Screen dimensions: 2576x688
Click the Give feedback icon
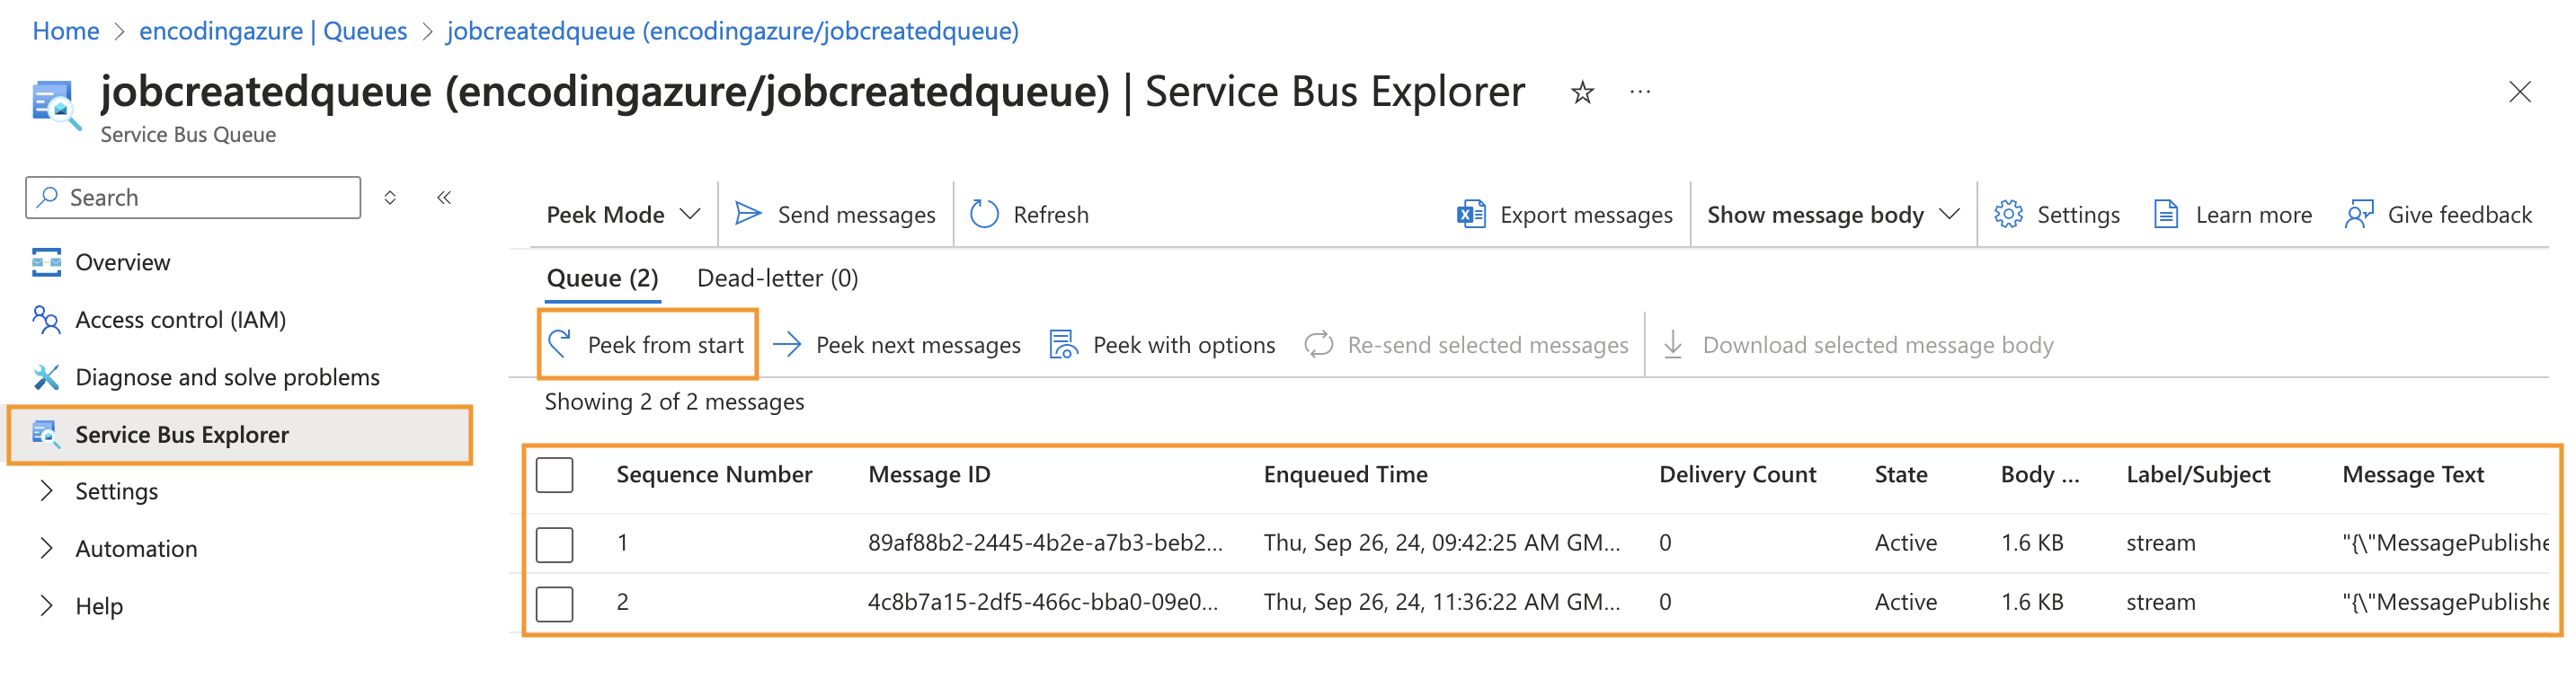(2358, 215)
